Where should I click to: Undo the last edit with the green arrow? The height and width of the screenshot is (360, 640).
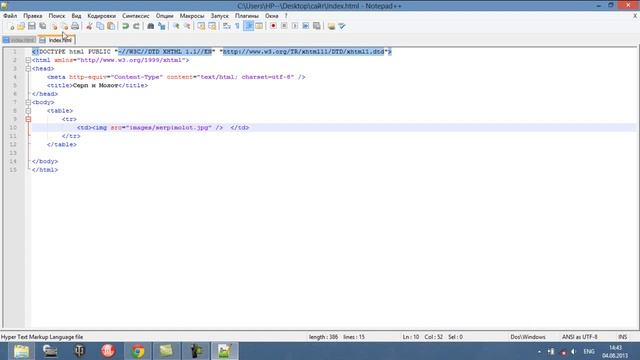[x=125, y=26]
